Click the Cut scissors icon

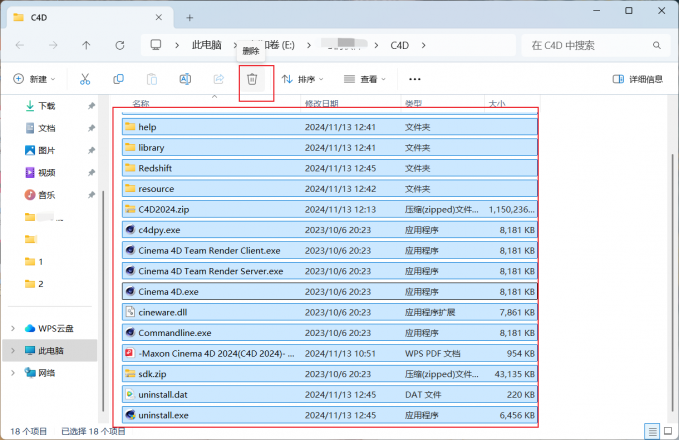[85, 79]
